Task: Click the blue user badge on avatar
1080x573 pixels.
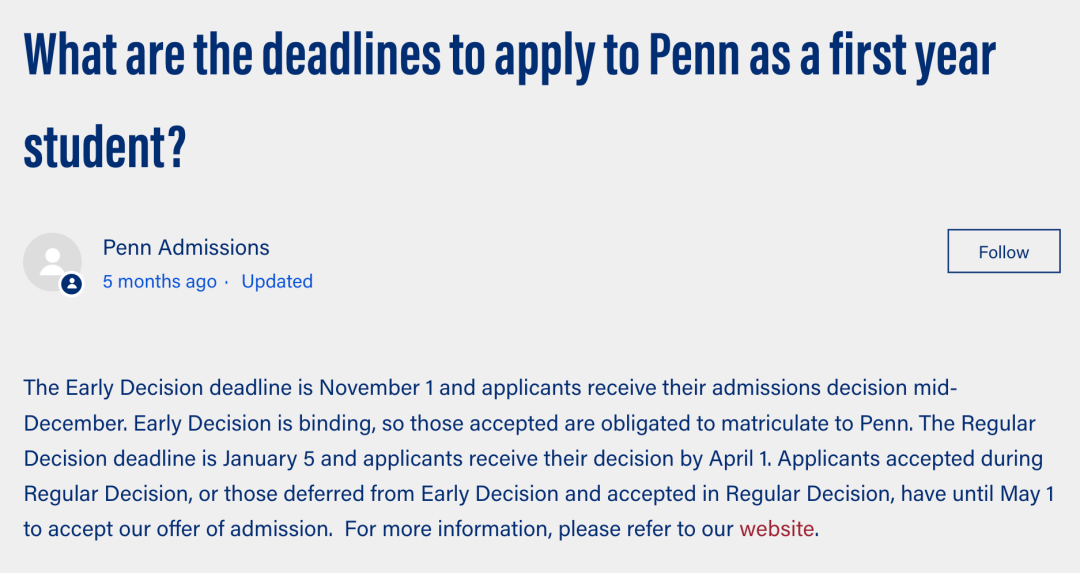Action: pos(72,284)
